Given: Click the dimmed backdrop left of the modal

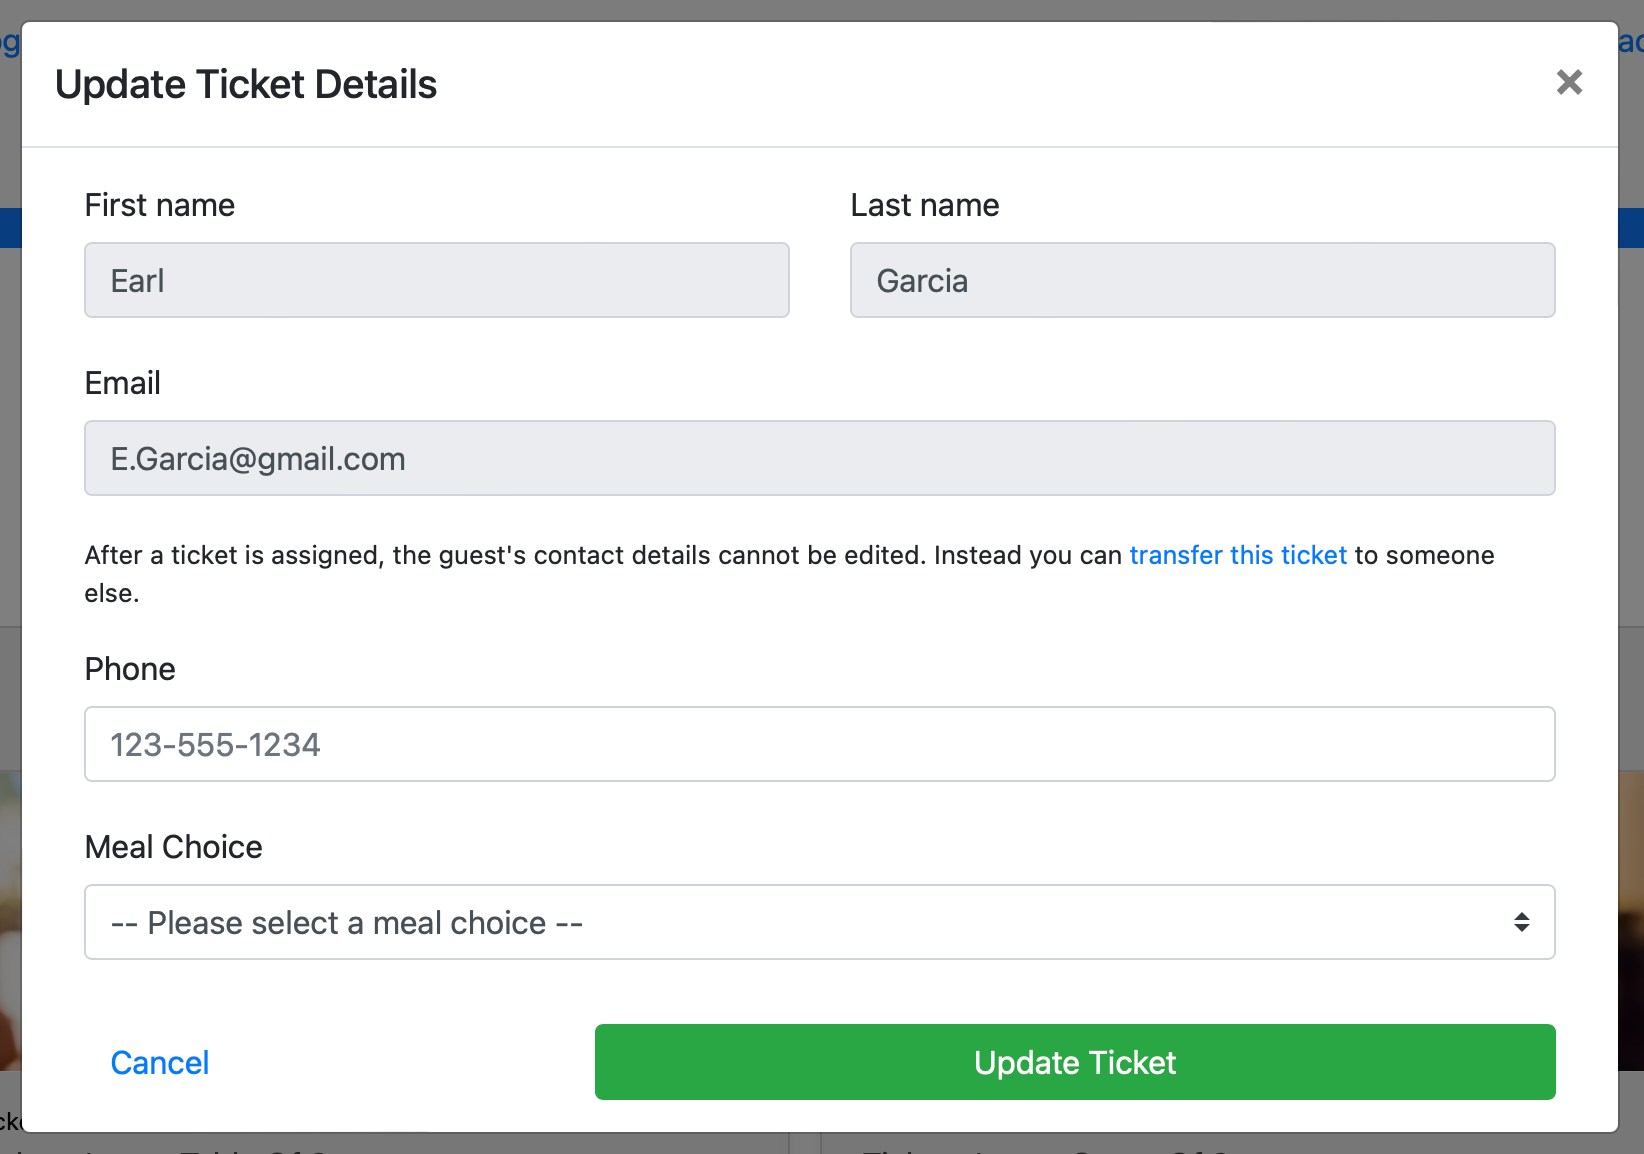Looking at the screenshot, I should point(10,450).
